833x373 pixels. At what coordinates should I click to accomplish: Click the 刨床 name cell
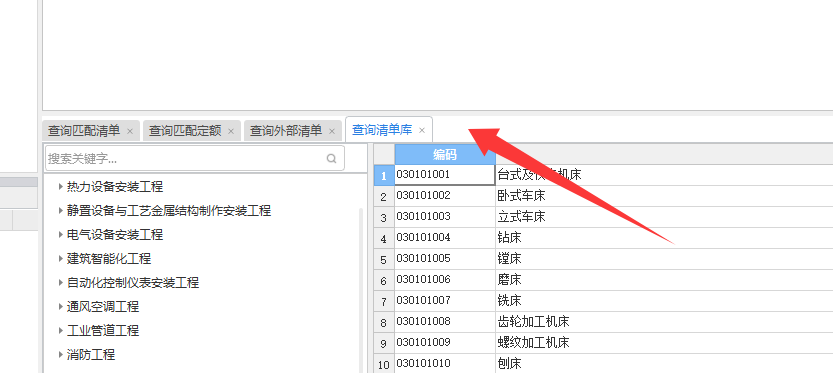664,363
